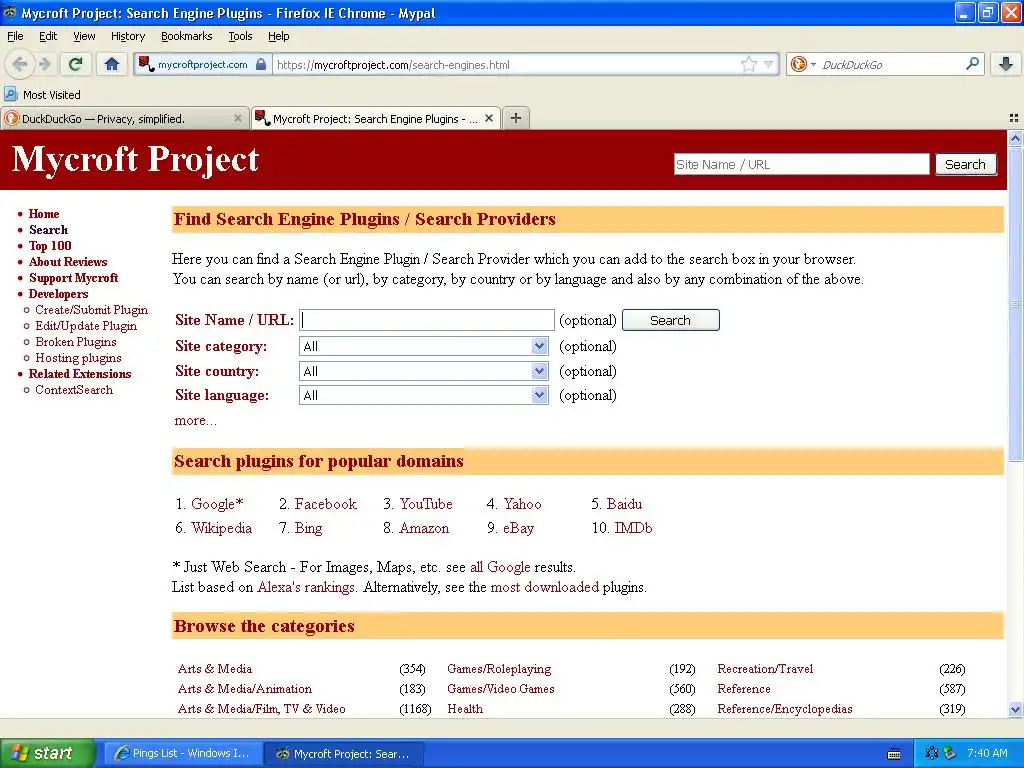Viewport: 1024px width, 768px height.
Task: Close the Mycroft Project tab
Action: 488,118
